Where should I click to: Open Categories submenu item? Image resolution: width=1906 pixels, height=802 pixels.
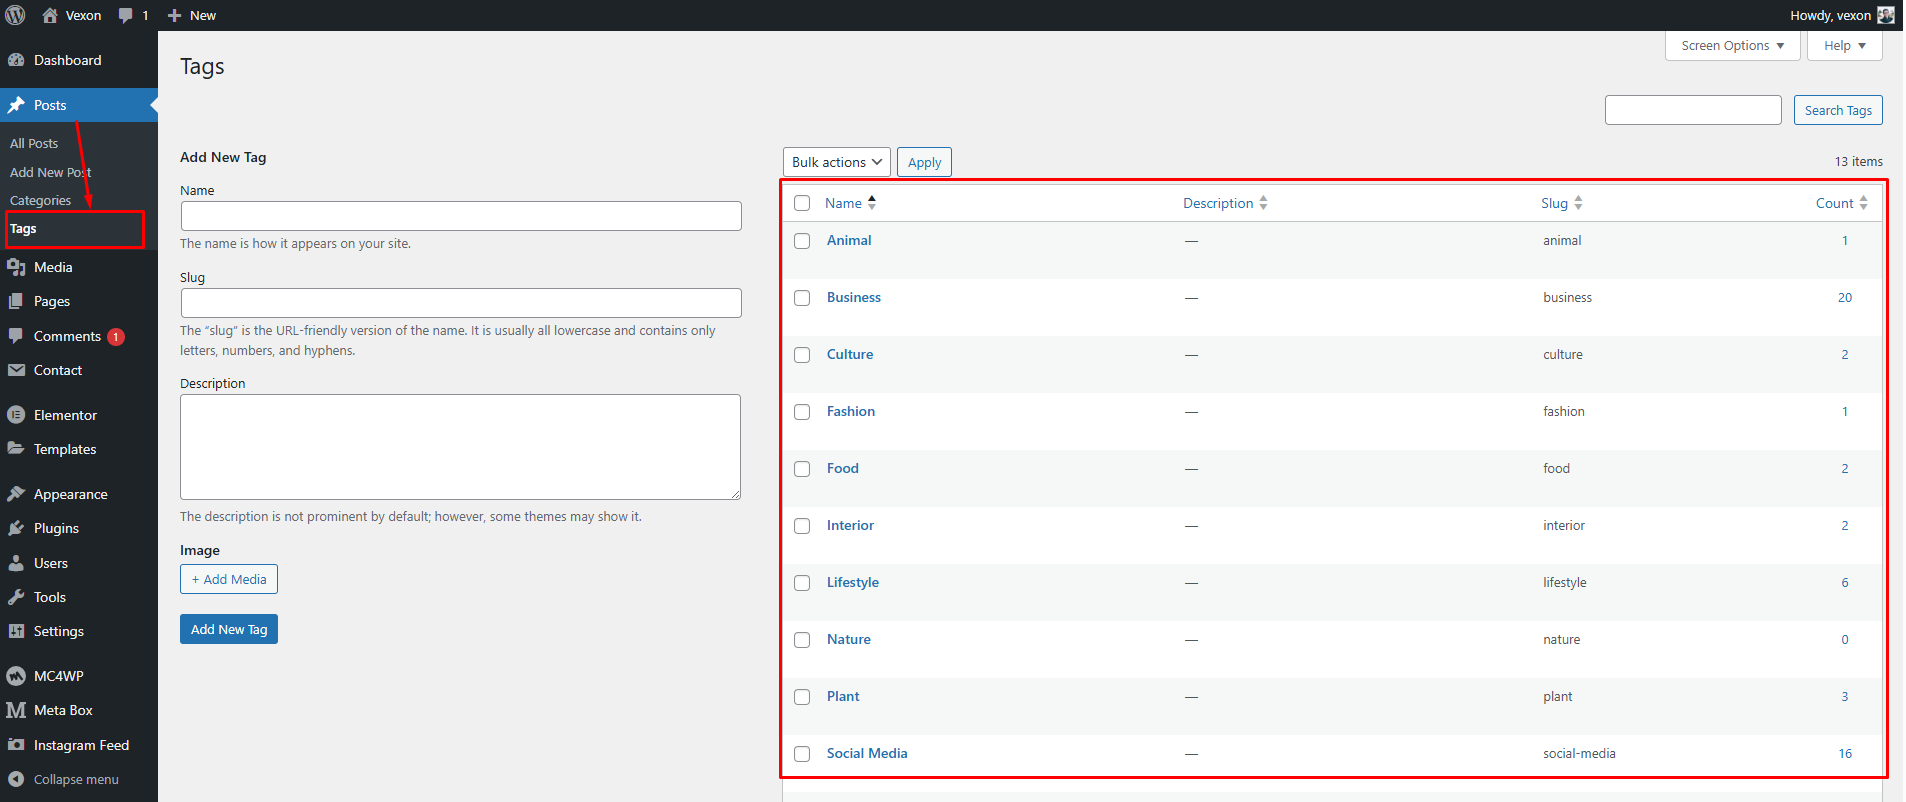coord(41,200)
